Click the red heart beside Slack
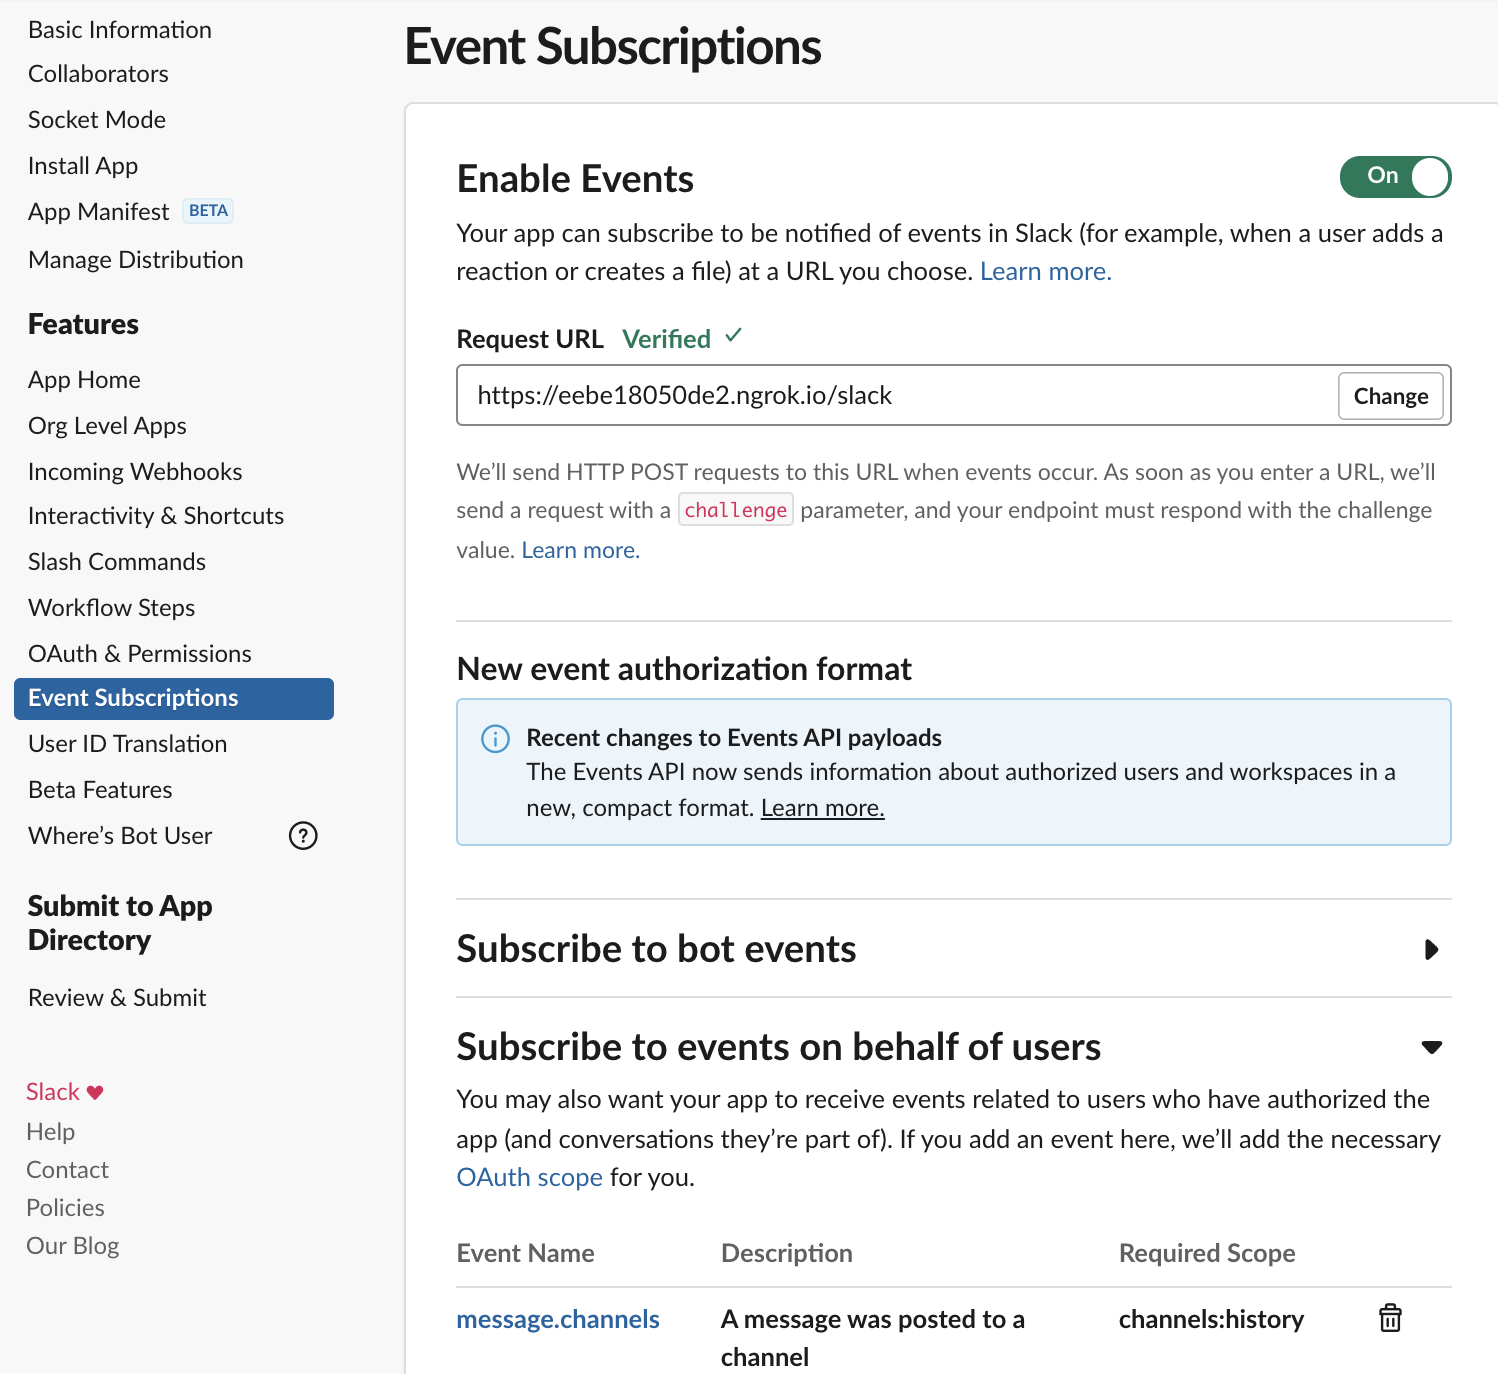 95,1092
